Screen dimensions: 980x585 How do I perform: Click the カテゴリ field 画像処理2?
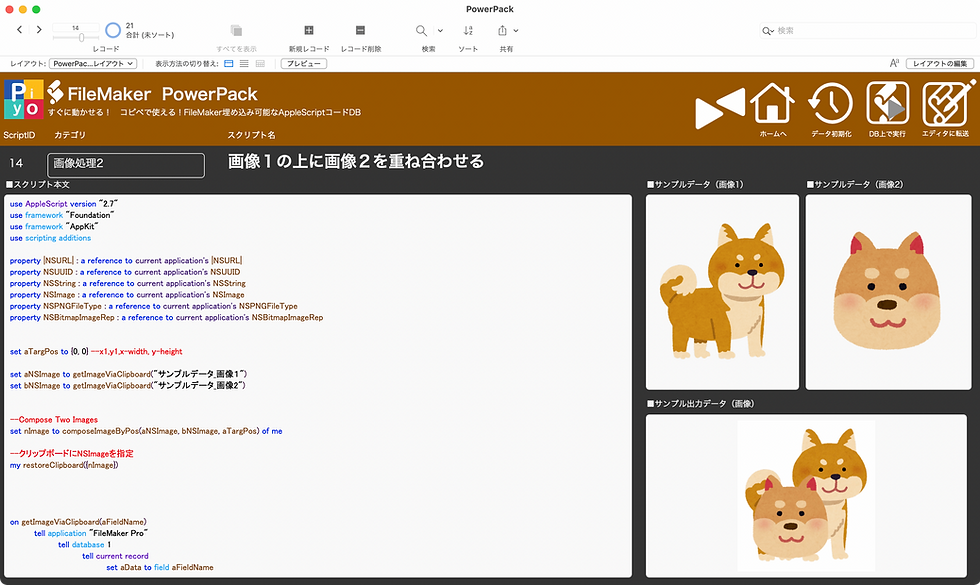coord(126,165)
